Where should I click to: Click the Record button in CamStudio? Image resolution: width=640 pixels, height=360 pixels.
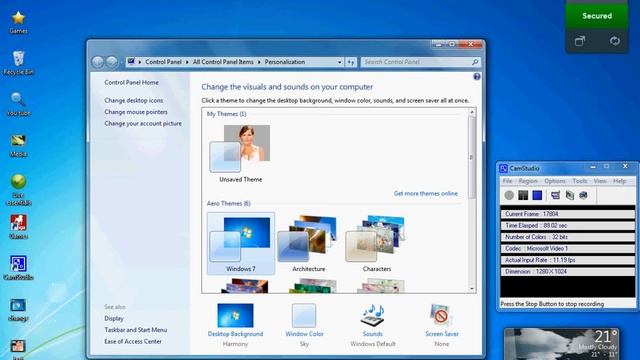pos(509,196)
